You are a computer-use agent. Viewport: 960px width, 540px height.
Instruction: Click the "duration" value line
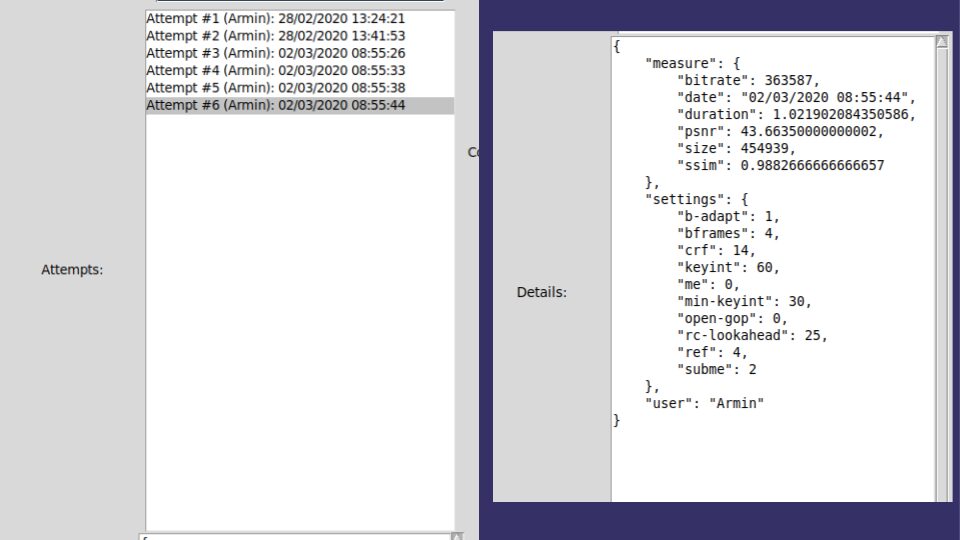pos(796,114)
